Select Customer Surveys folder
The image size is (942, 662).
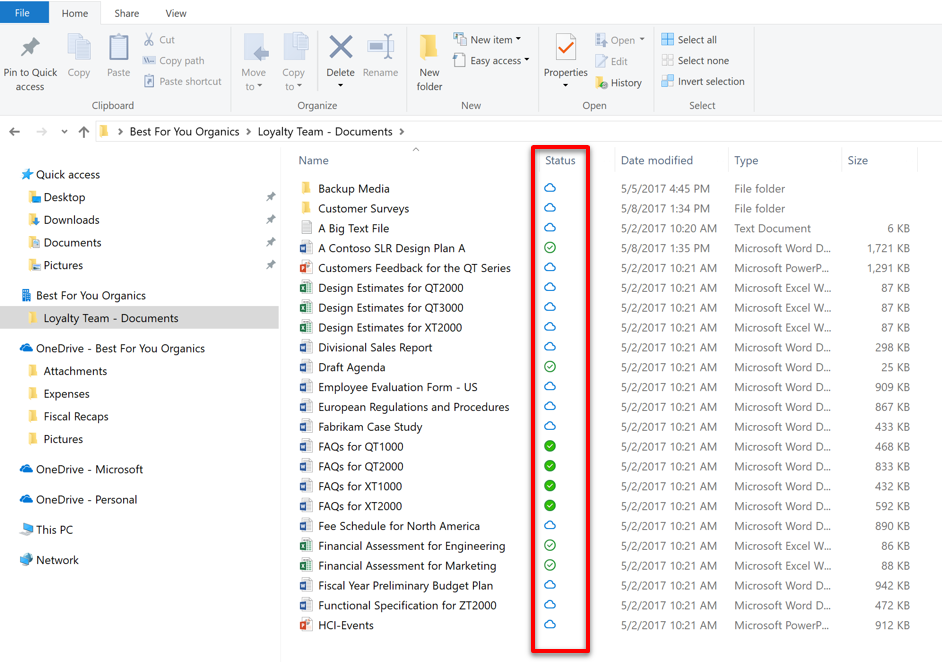(x=363, y=208)
